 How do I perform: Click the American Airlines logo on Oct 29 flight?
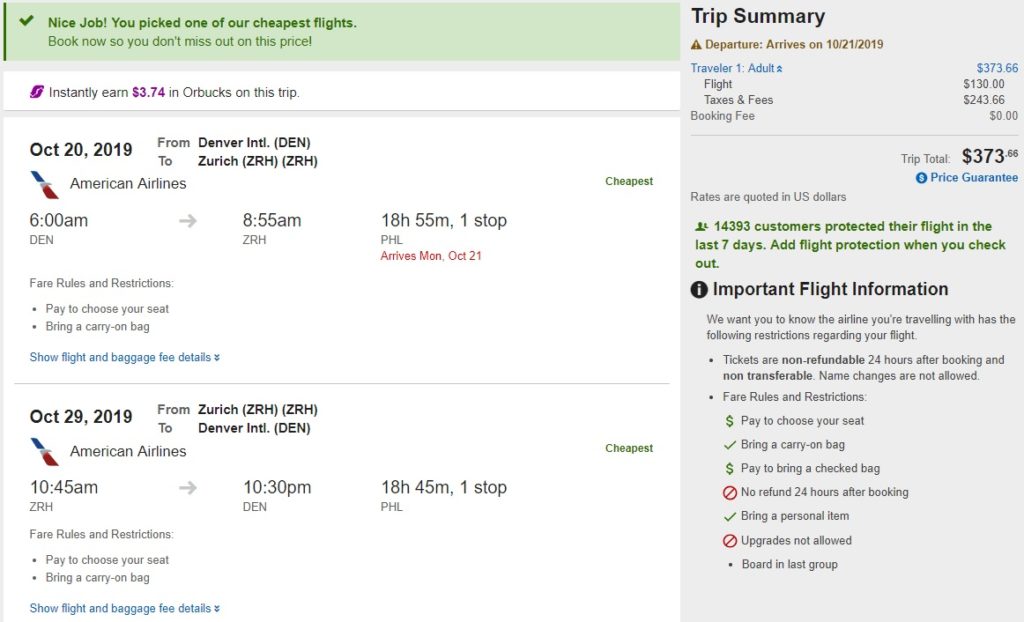point(45,451)
